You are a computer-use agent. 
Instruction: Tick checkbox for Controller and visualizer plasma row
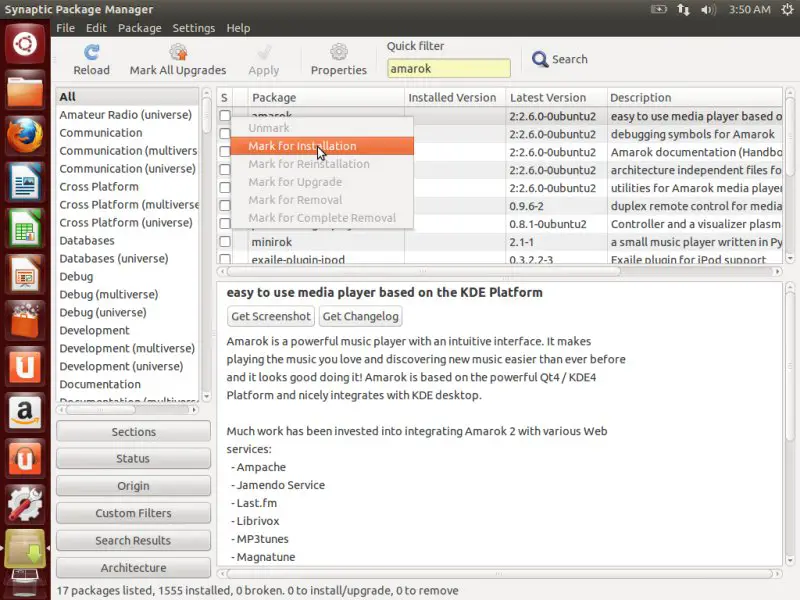click(x=225, y=223)
